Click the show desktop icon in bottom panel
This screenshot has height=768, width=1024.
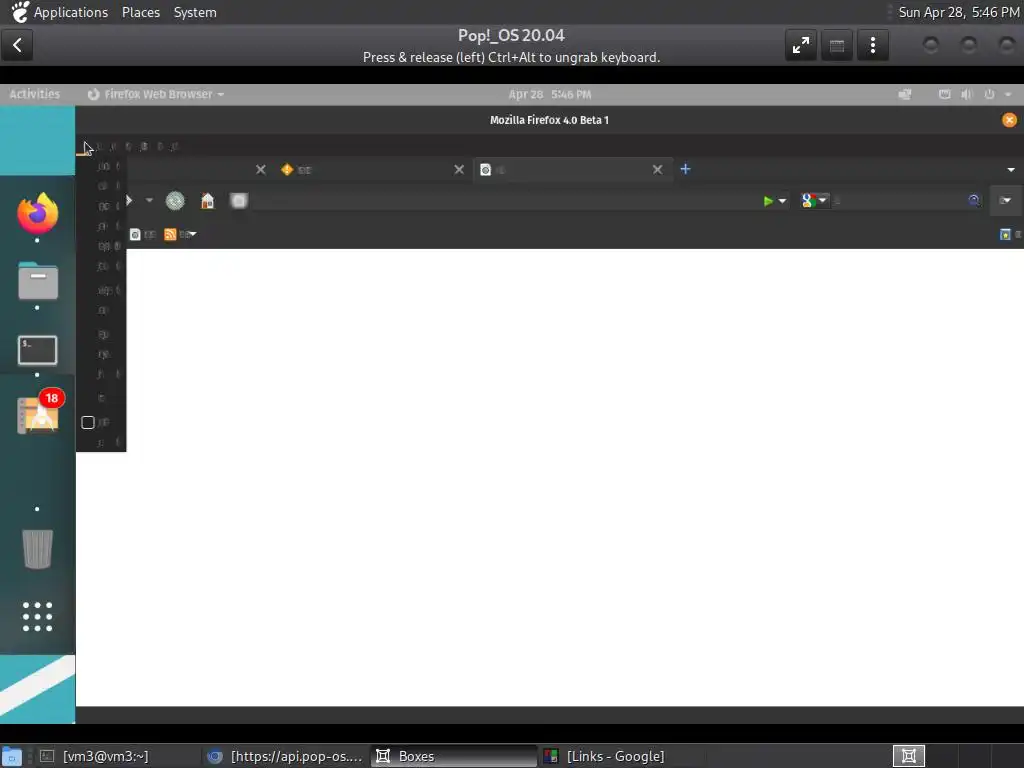tap(12, 756)
